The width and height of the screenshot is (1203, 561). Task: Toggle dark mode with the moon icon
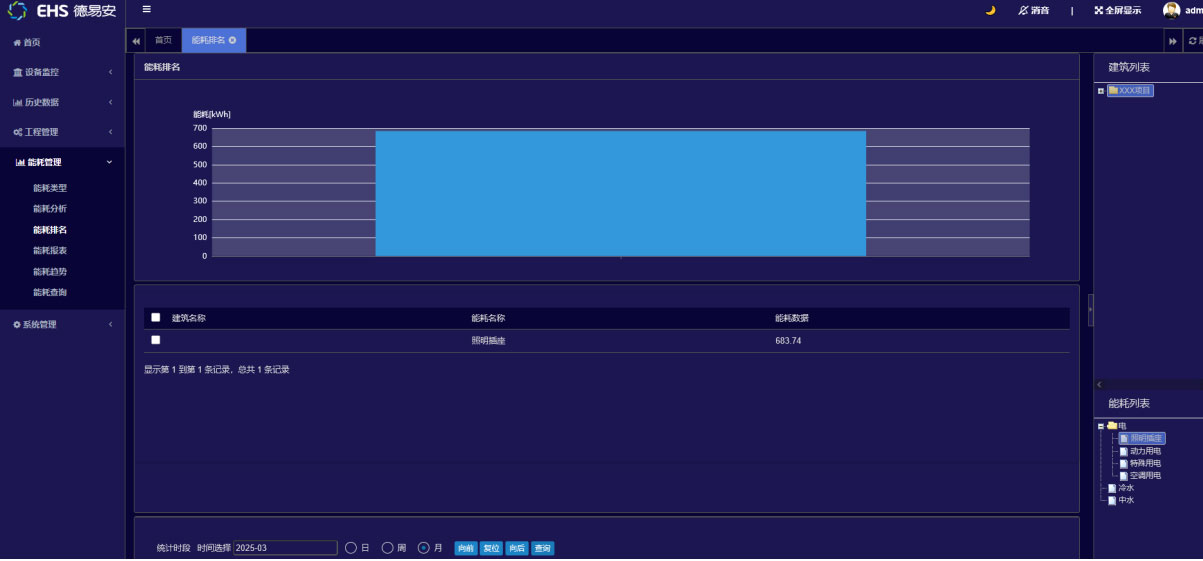(990, 10)
